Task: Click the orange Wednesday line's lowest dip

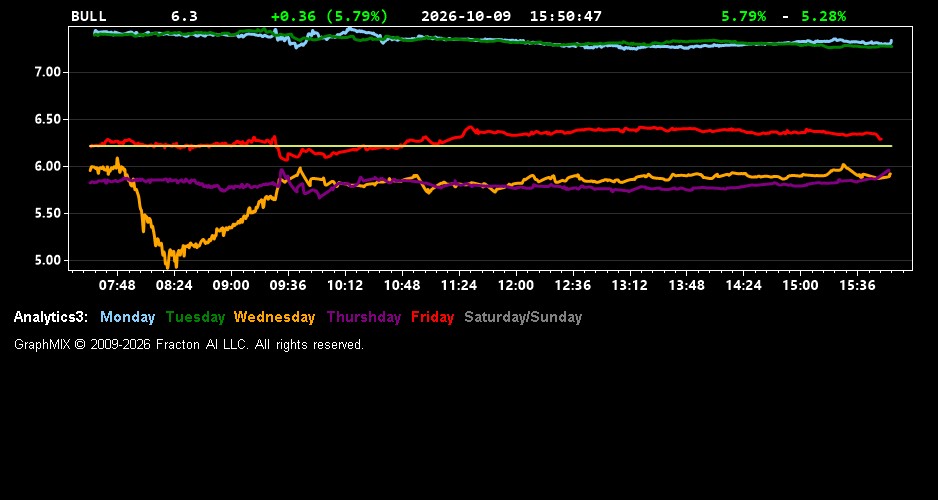Action: click(x=170, y=262)
